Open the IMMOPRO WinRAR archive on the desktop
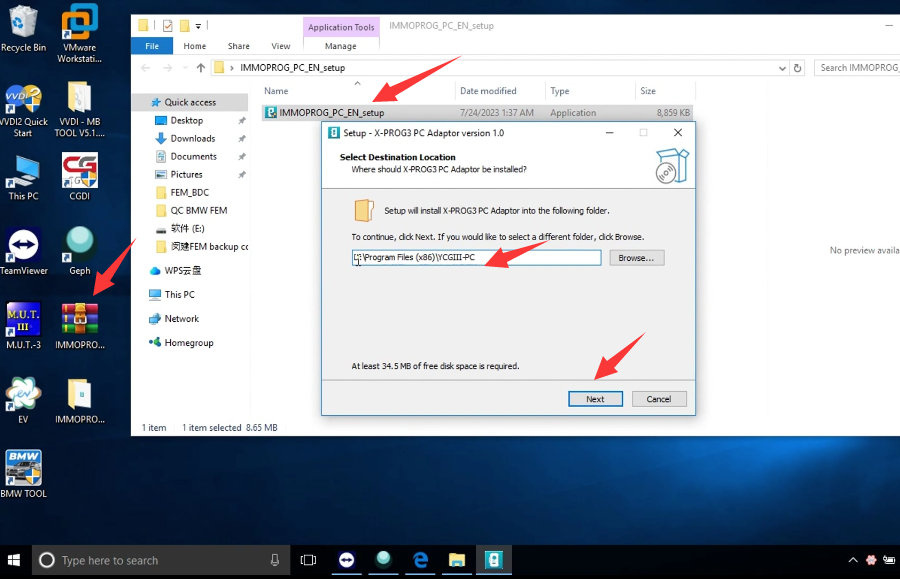Image resolution: width=900 pixels, height=579 pixels. (x=79, y=320)
